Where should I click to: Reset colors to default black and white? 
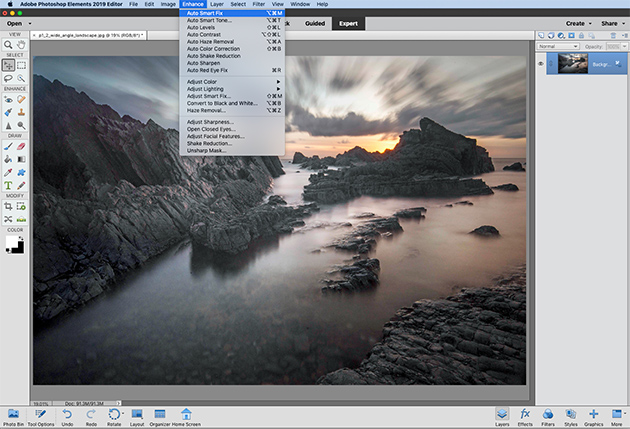coord(8,251)
